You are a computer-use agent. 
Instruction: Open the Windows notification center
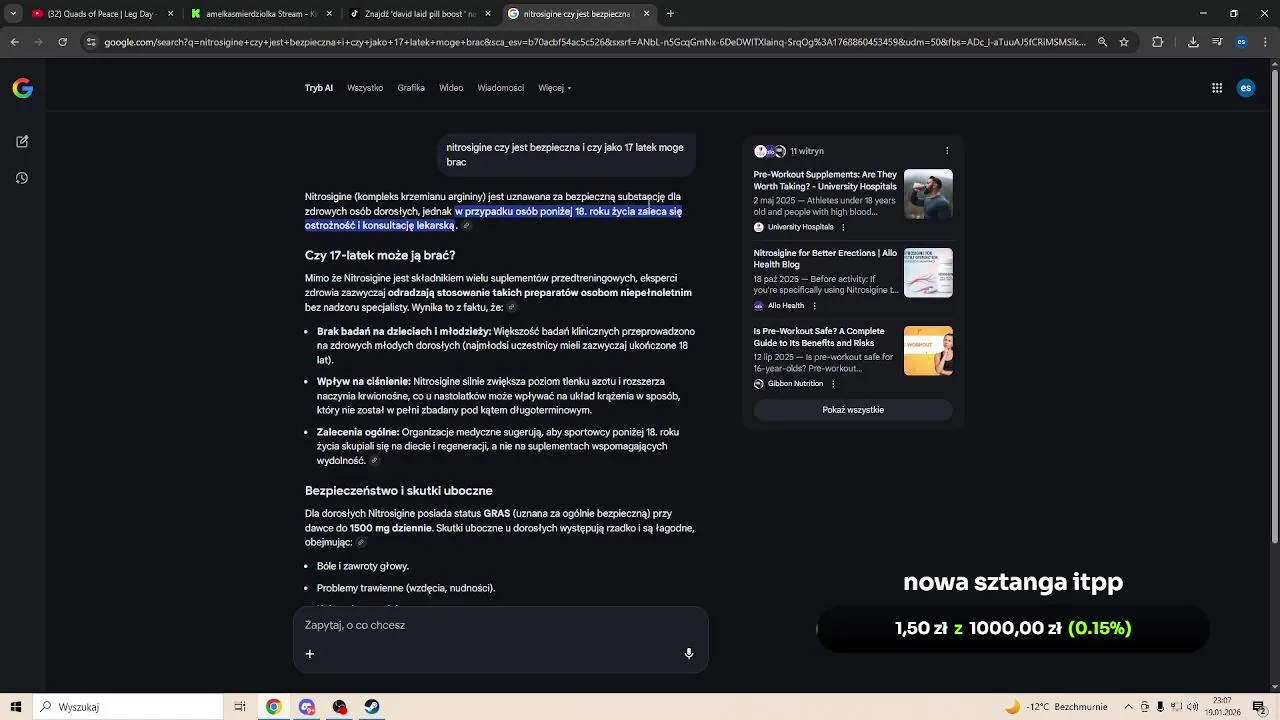click(x=1259, y=707)
